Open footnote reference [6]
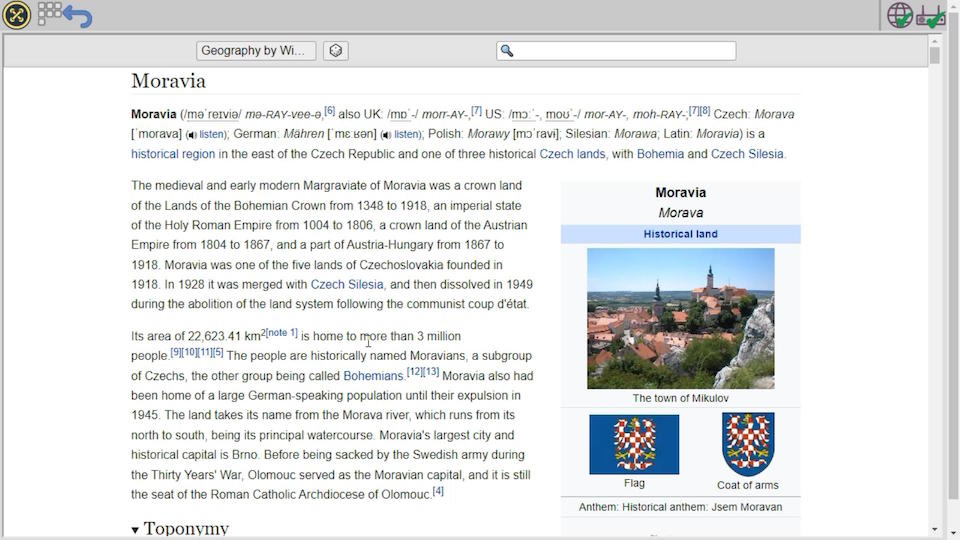Viewport: 960px width, 540px height. 329,111
